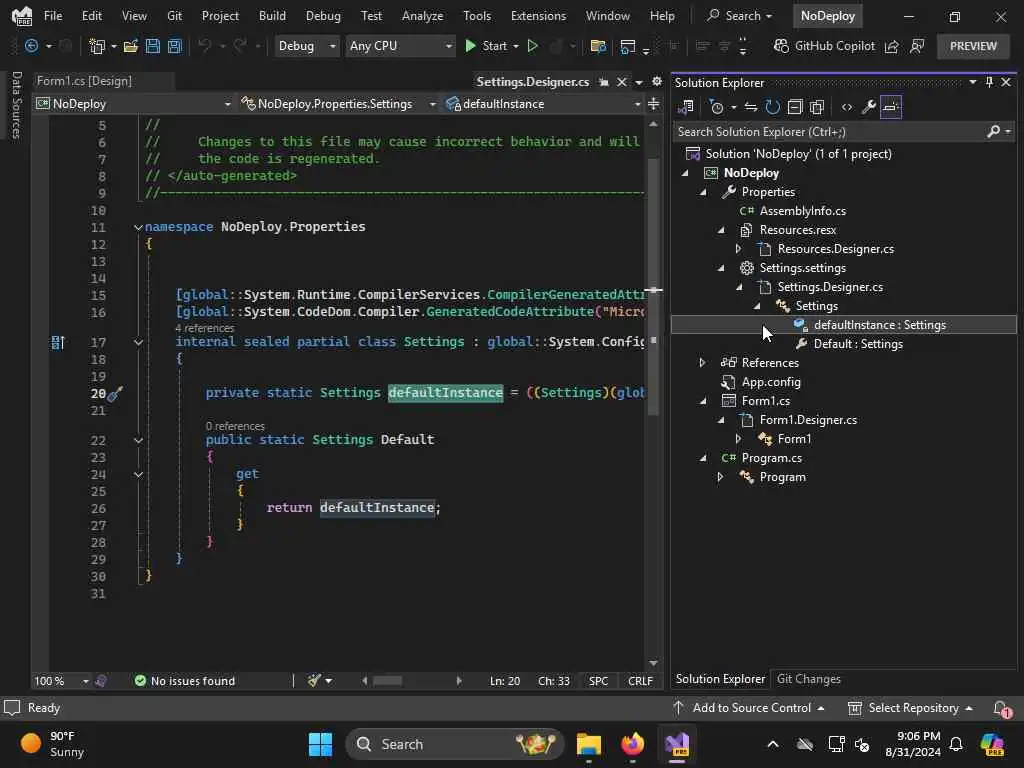This screenshot has width=1024, height=768.
Task: Open the Build menu
Action: point(272,16)
